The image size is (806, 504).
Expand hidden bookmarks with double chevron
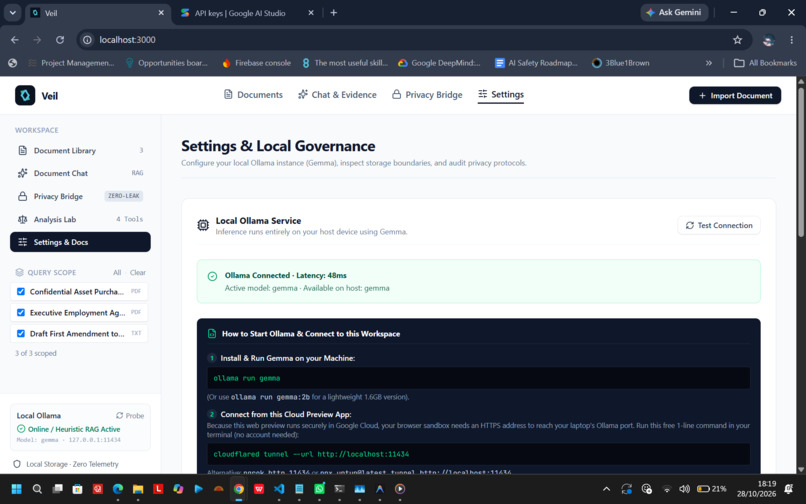click(x=709, y=63)
